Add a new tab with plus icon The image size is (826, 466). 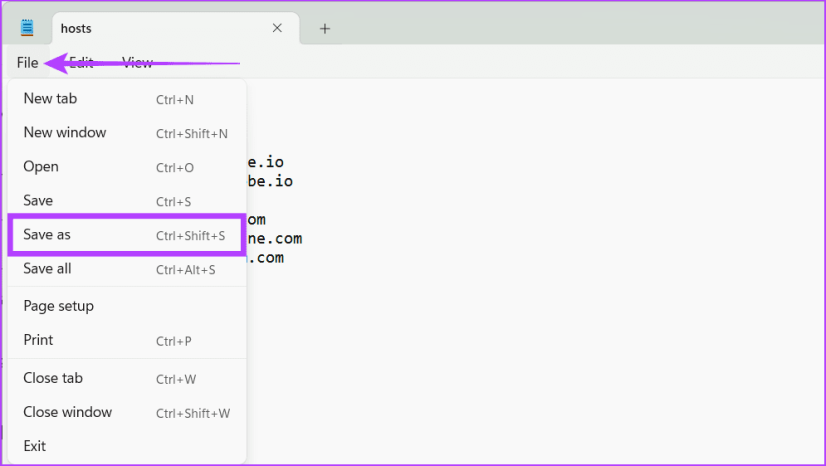(324, 28)
